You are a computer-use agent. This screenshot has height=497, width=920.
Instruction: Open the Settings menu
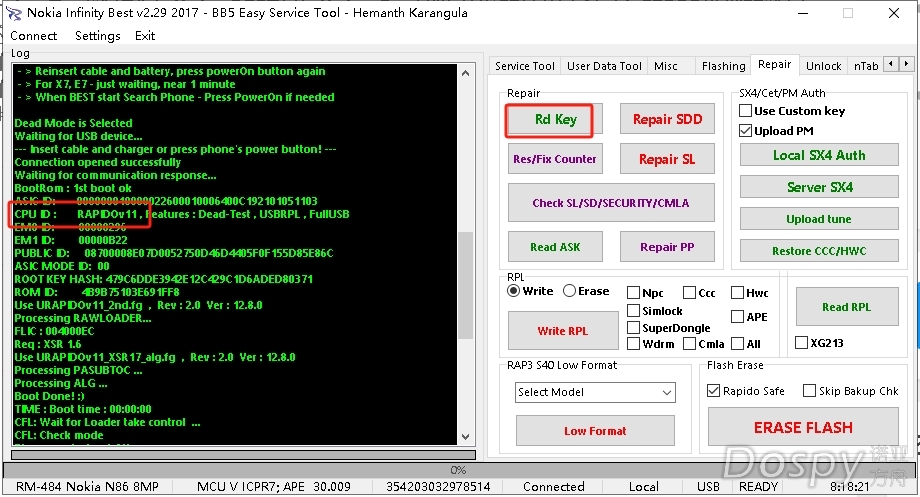[x=97, y=36]
